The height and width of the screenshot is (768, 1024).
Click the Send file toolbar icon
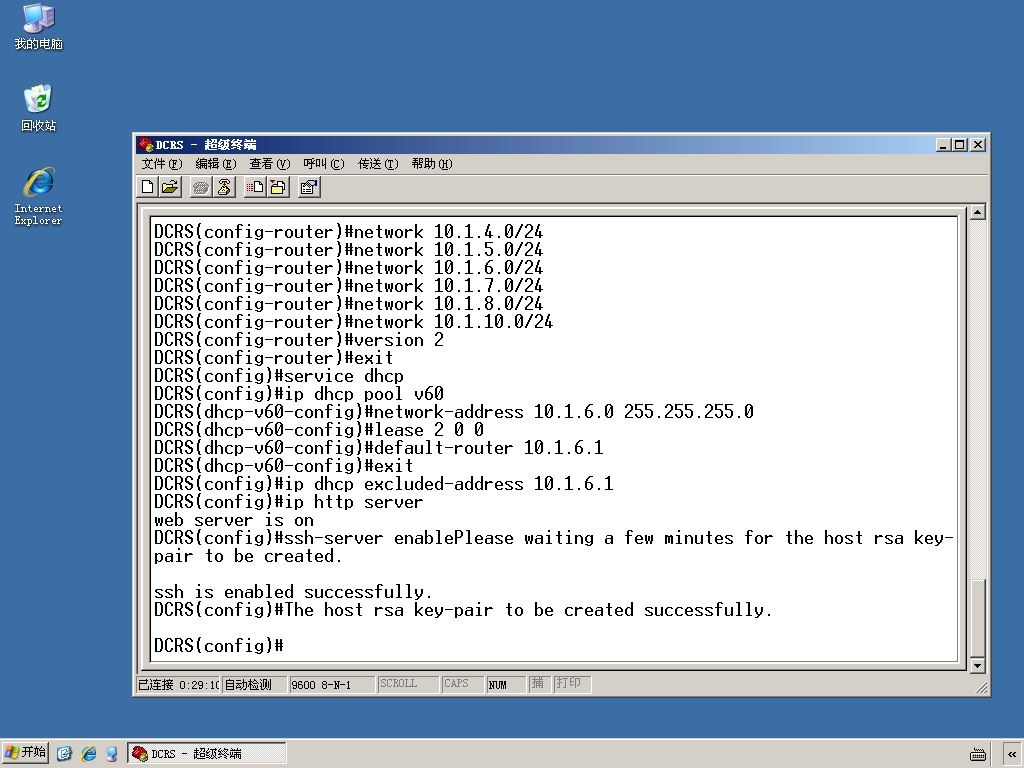pos(255,187)
